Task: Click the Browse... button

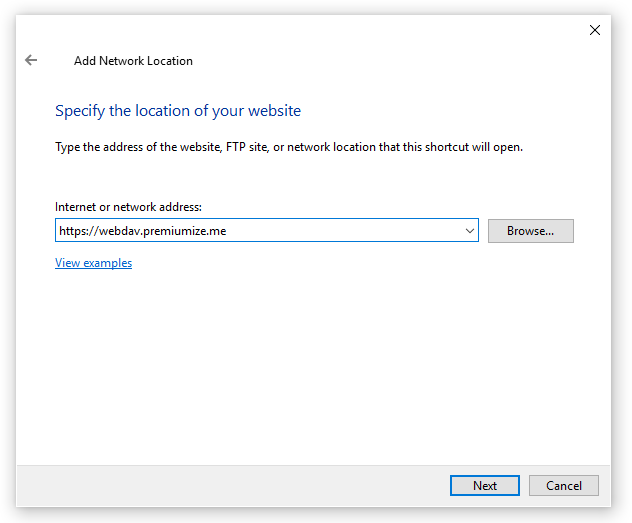Action: [x=530, y=231]
